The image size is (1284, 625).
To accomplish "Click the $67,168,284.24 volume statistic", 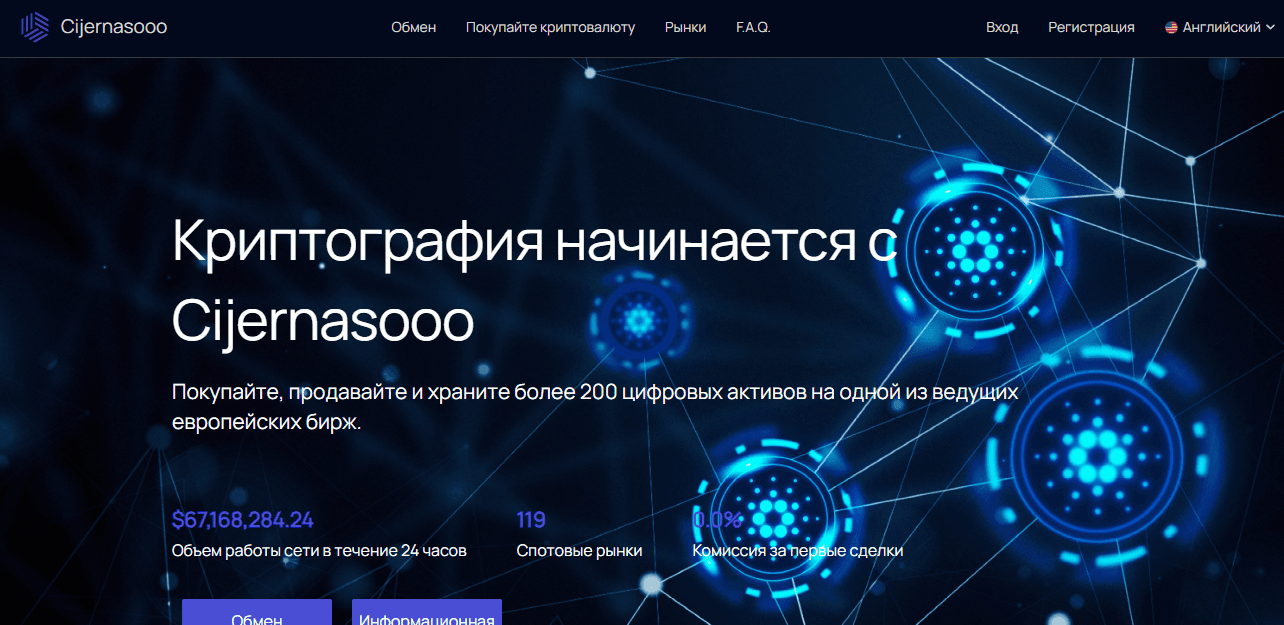I will click(x=242, y=520).
